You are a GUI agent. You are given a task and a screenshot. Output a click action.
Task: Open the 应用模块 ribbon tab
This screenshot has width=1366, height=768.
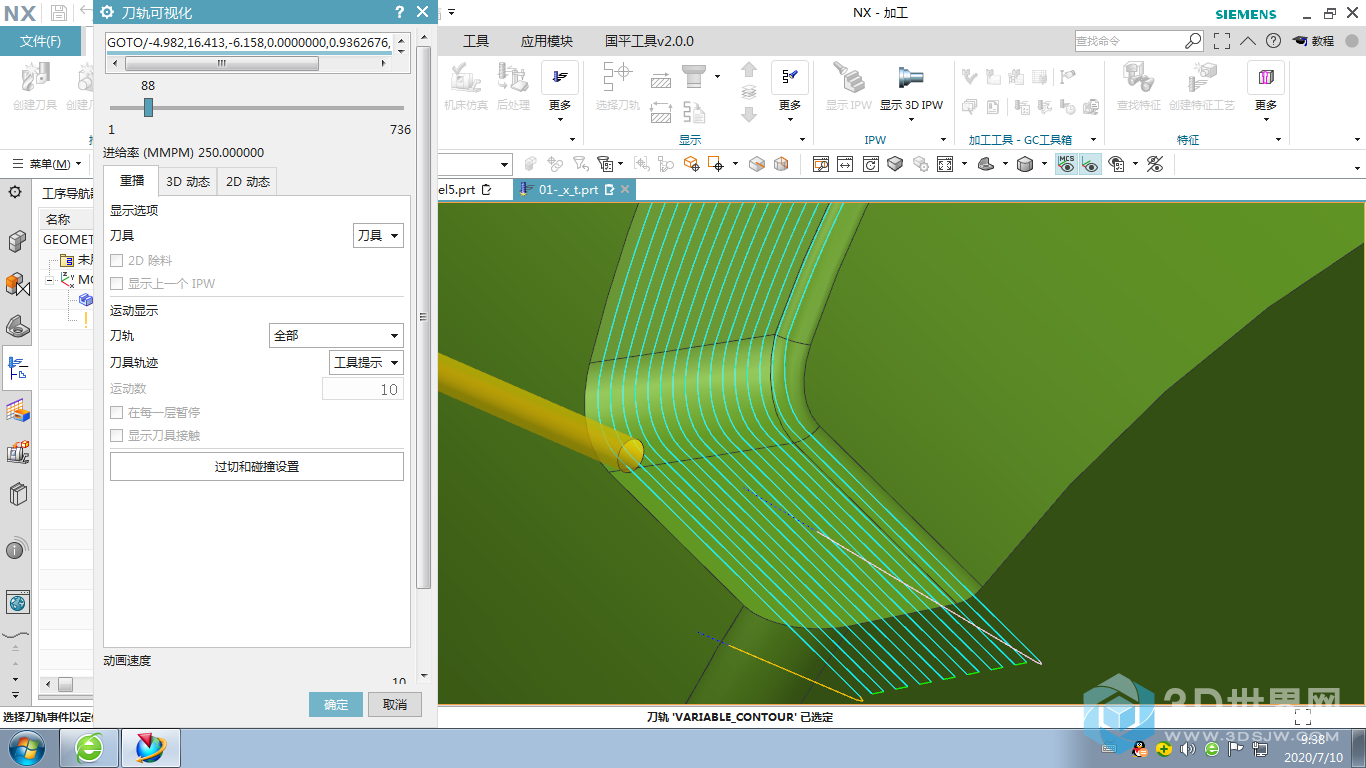pos(547,41)
